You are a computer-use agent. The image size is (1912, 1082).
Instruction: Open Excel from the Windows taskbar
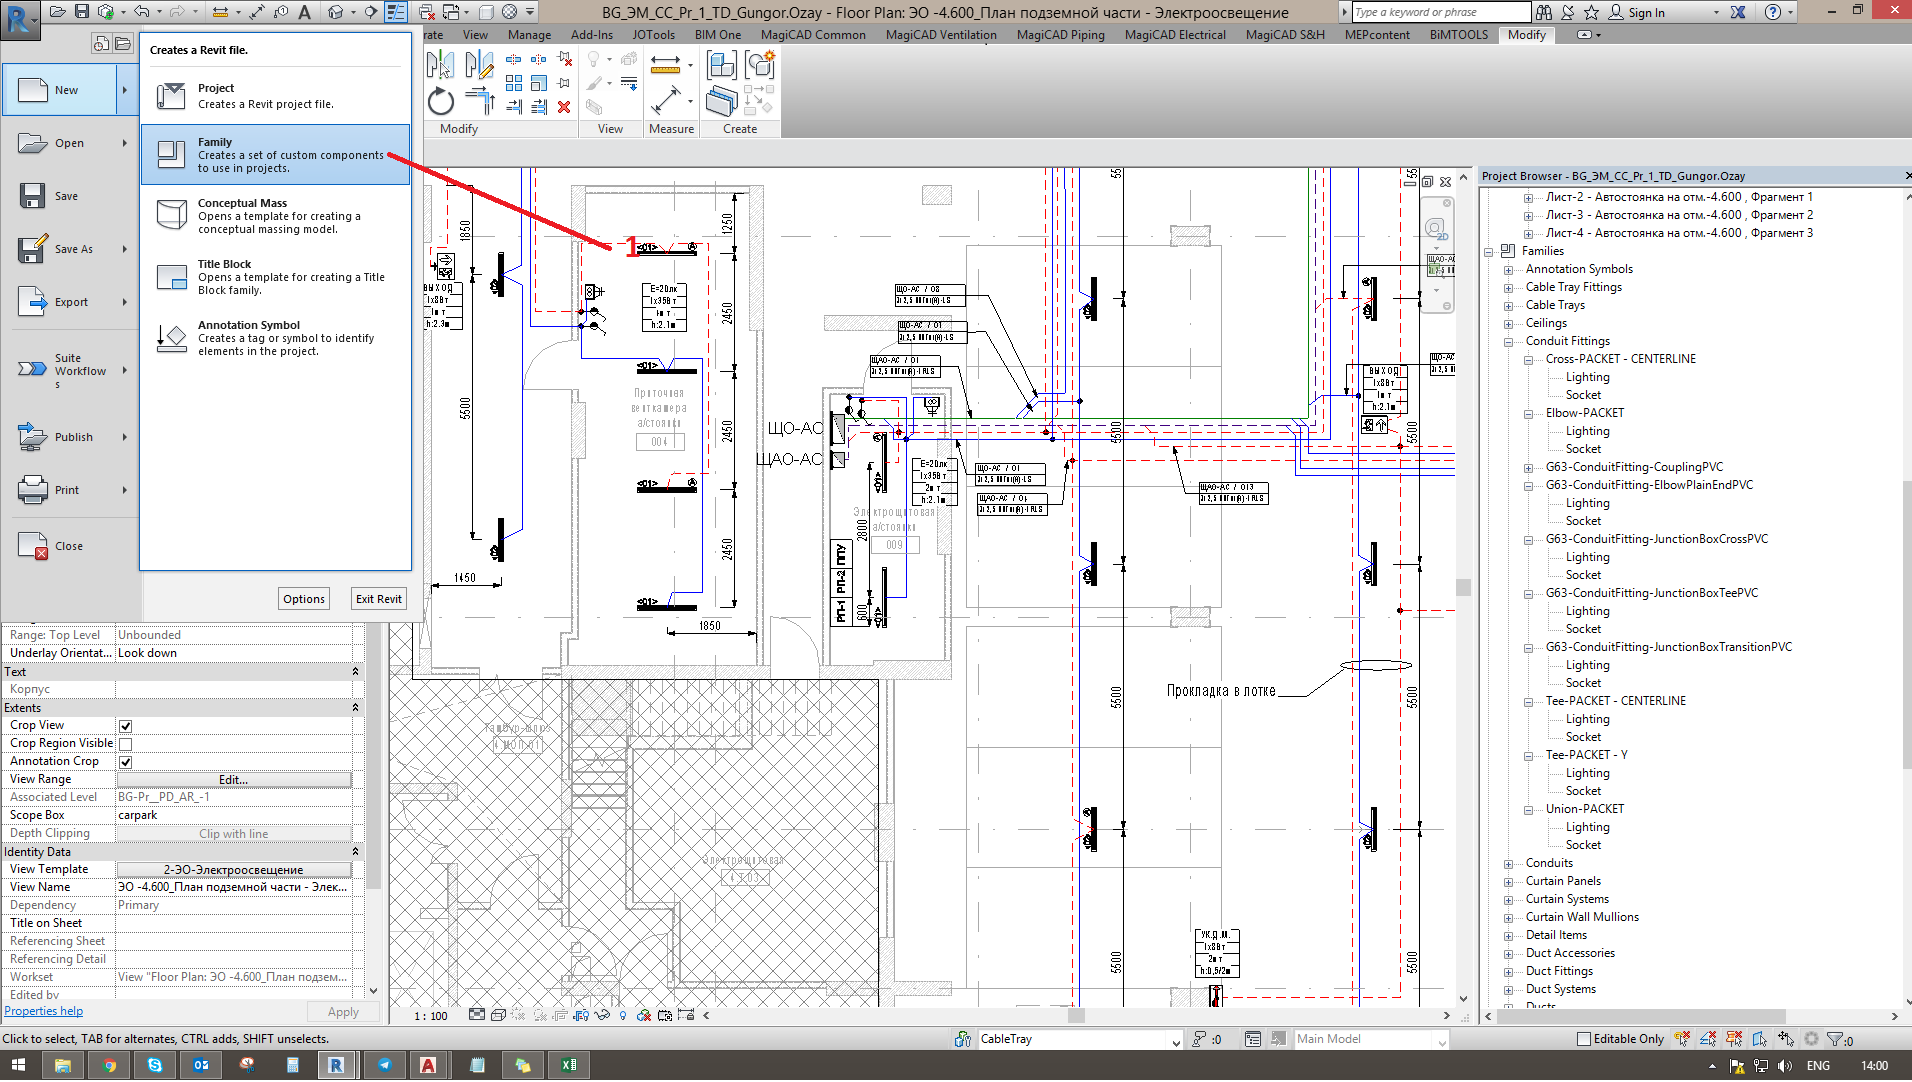pos(569,1064)
